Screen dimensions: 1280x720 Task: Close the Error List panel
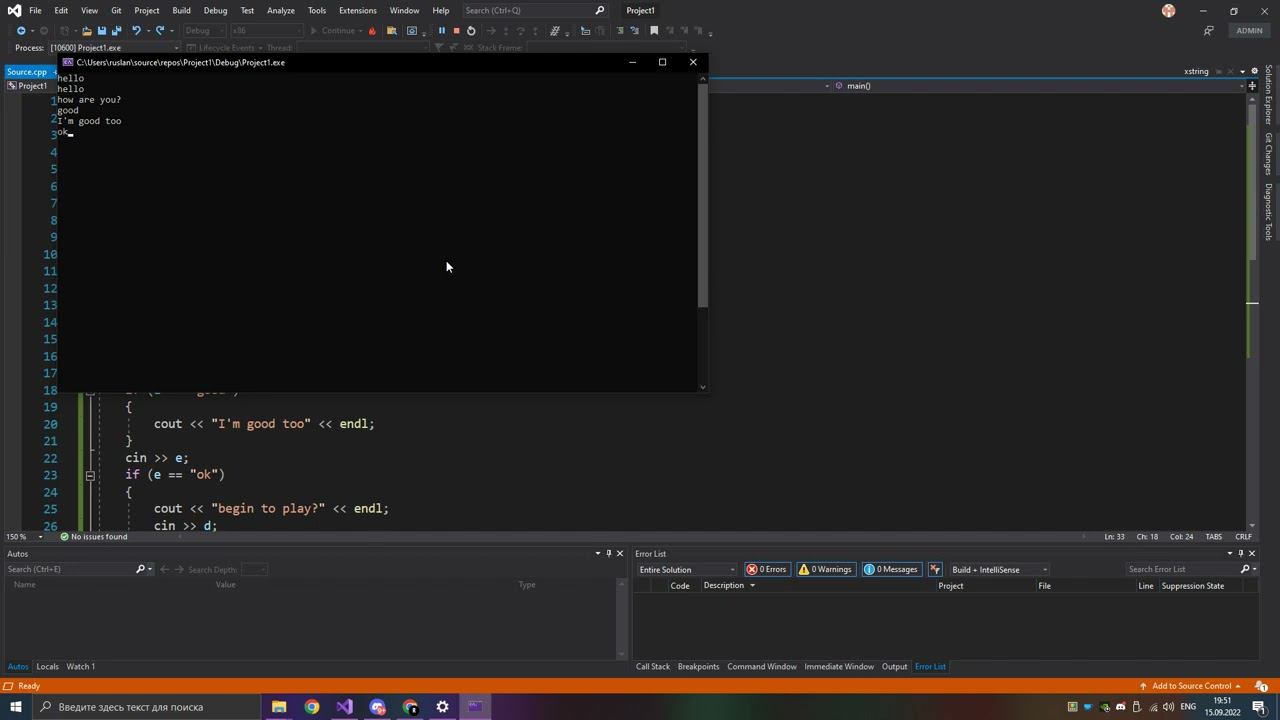[x=1252, y=554]
